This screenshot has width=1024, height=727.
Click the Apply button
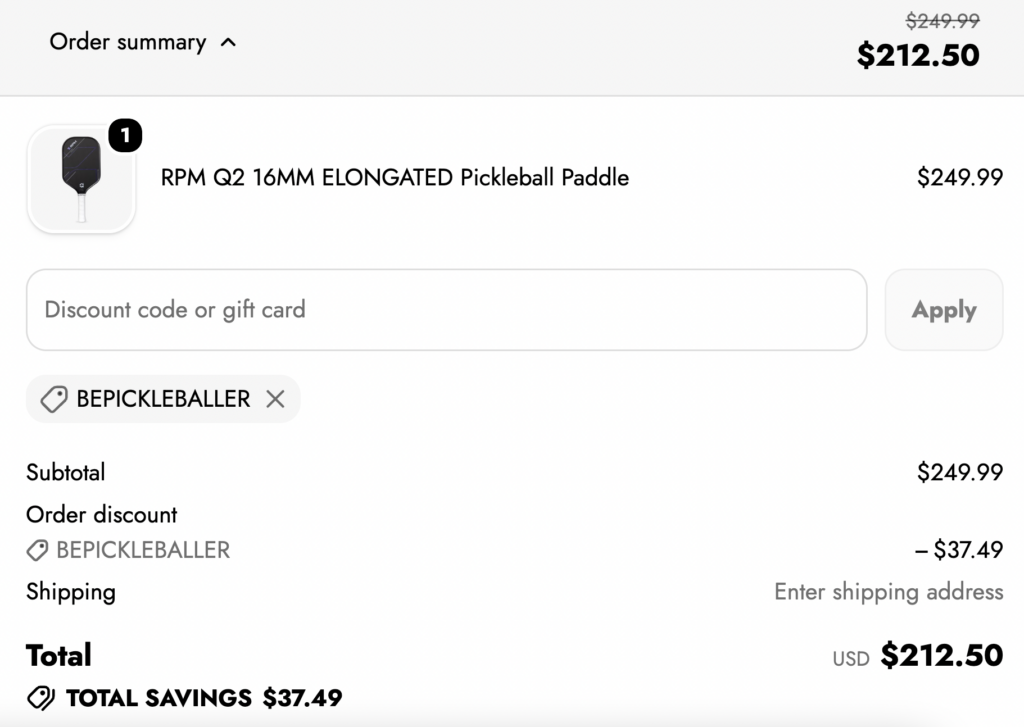coord(944,310)
